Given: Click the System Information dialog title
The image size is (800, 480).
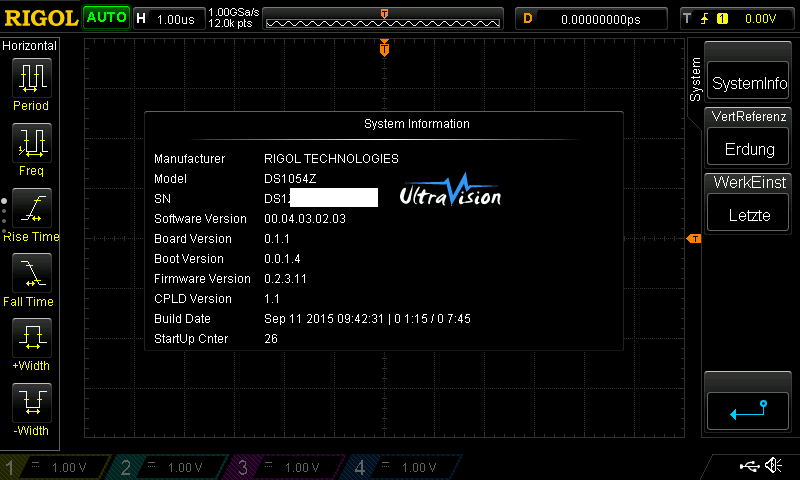Looking at the screenshot, I should (416, 123).
